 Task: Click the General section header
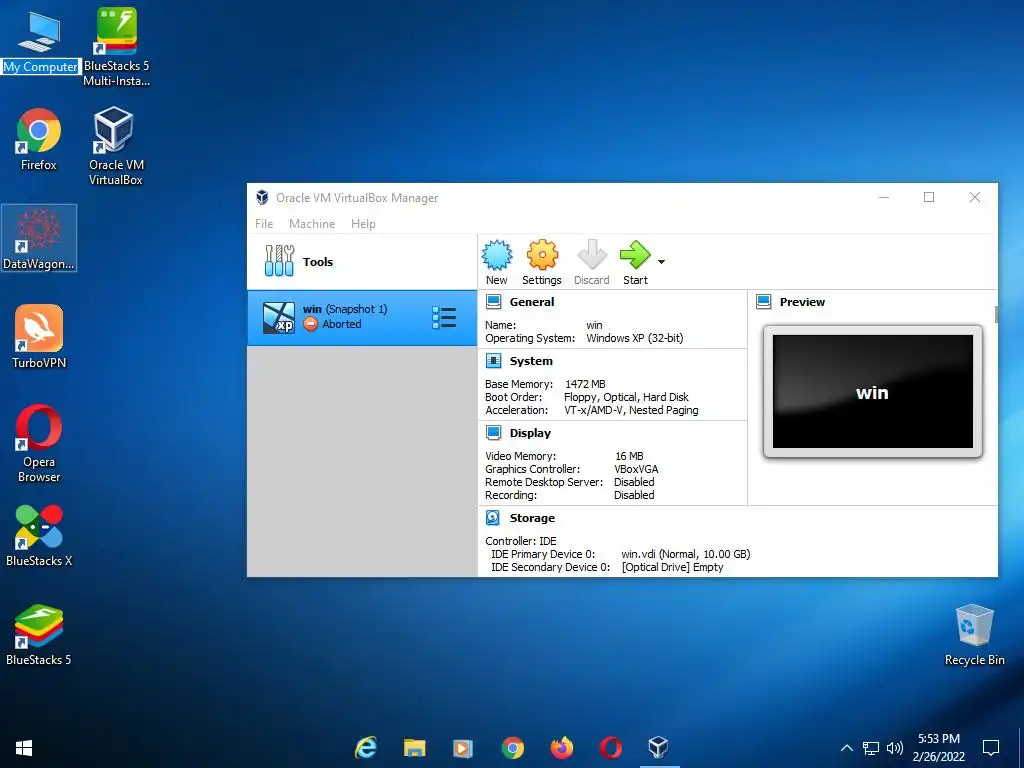[532, 302]
